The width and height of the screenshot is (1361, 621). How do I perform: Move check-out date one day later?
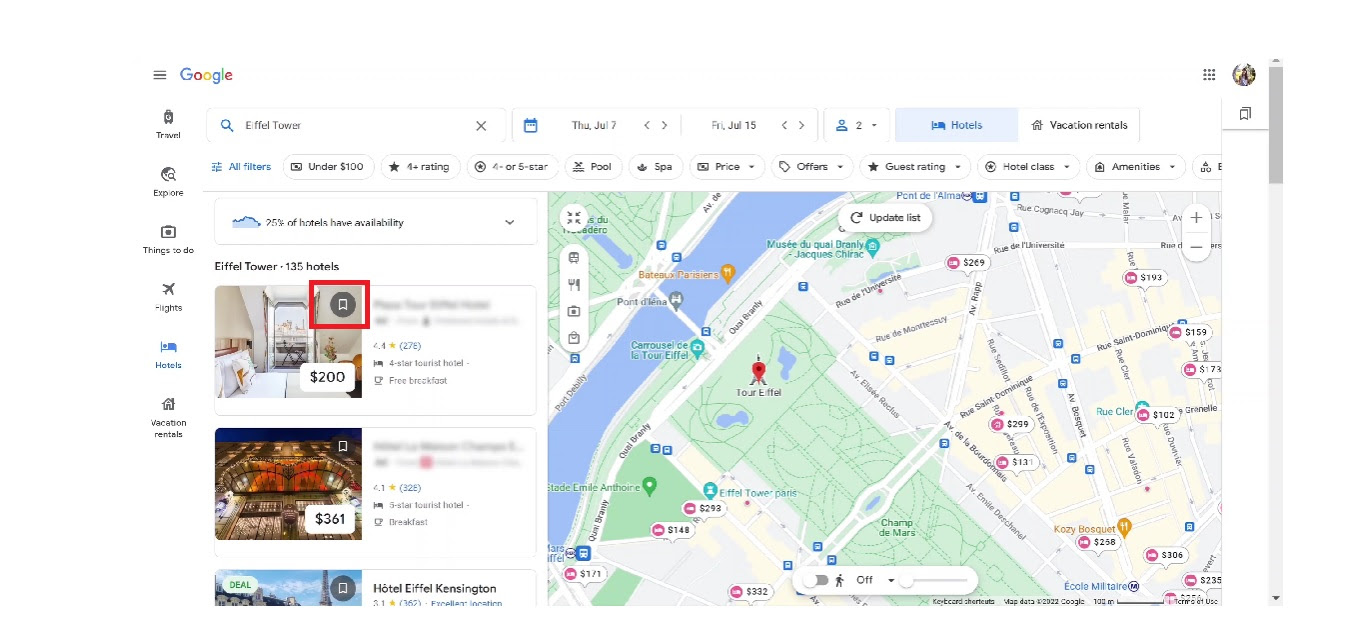pos(803,126)
